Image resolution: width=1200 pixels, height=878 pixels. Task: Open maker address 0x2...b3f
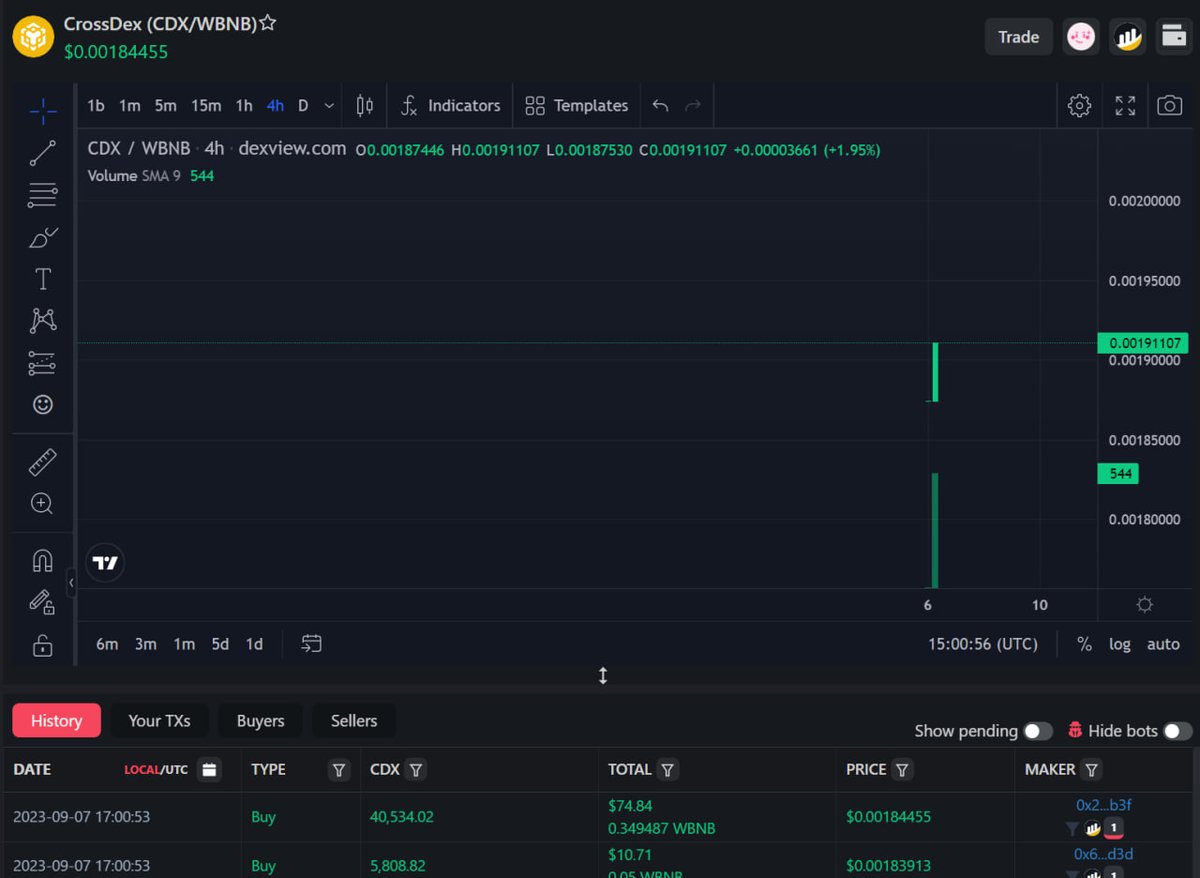pyautogui.click(x=1103, y=804)
